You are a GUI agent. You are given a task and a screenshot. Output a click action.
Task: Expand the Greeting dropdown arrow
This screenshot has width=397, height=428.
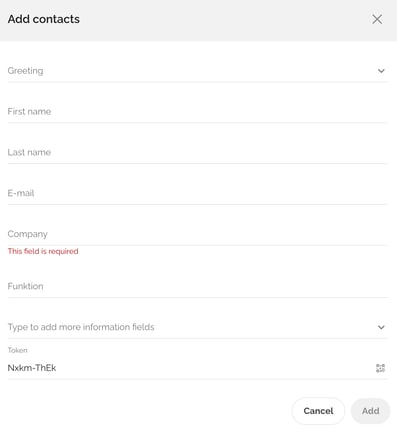coord(381,71)
